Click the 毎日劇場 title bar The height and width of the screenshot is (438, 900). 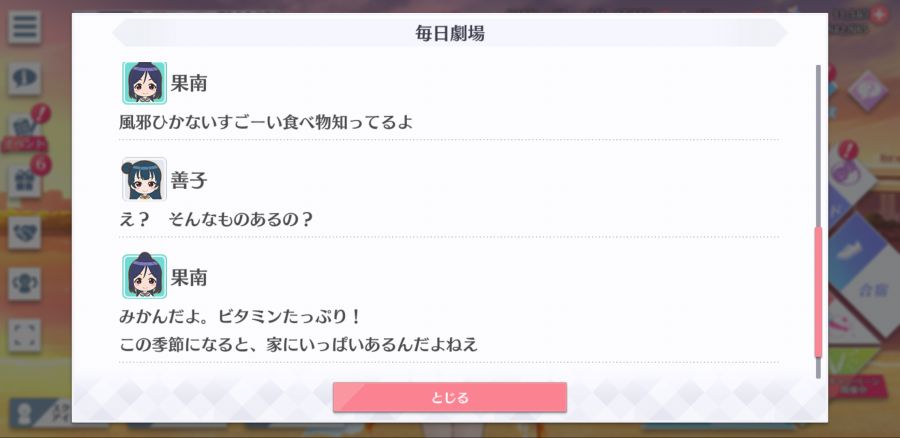450,33
